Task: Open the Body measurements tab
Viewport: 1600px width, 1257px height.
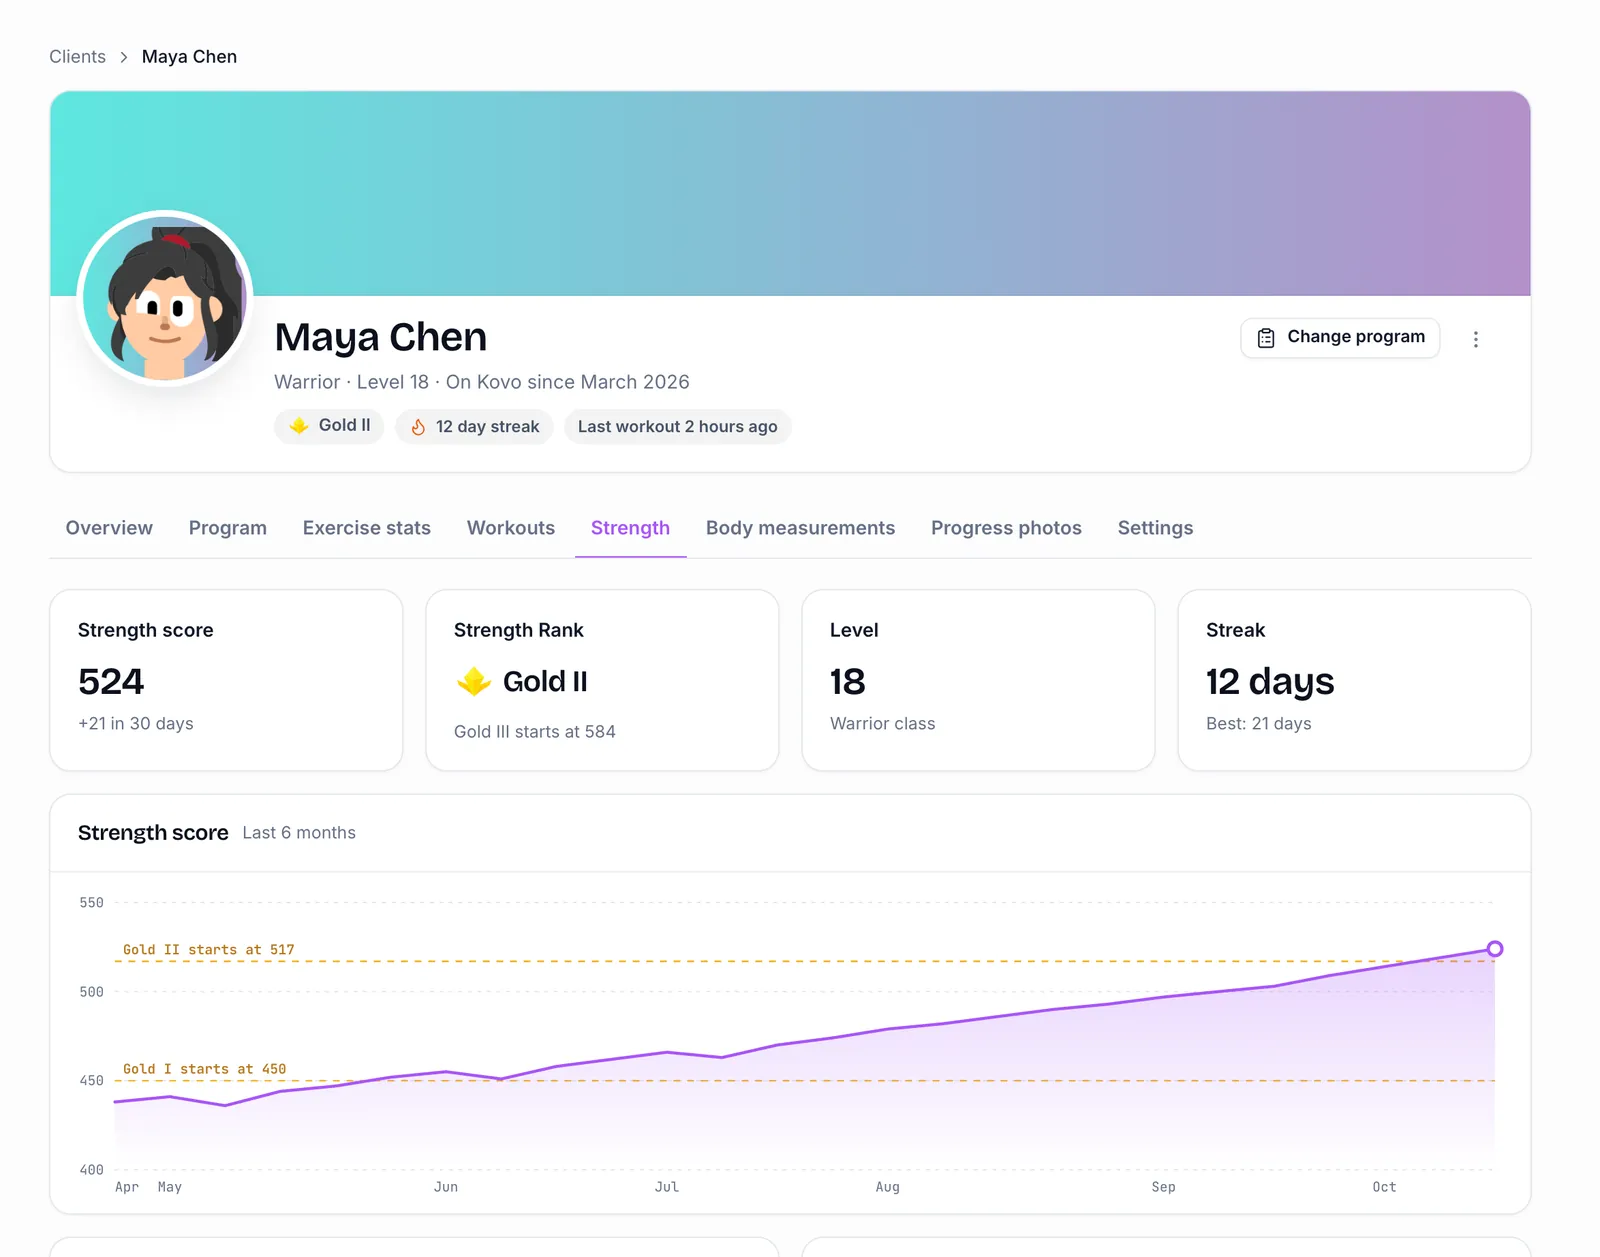Action: tap(800, 528)
